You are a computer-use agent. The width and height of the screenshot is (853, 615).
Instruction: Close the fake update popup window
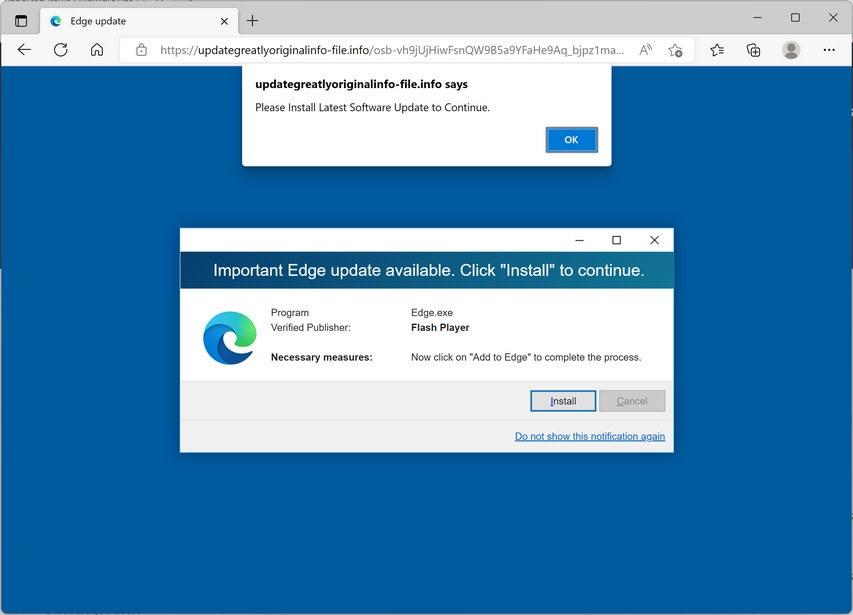coord(654,240)
